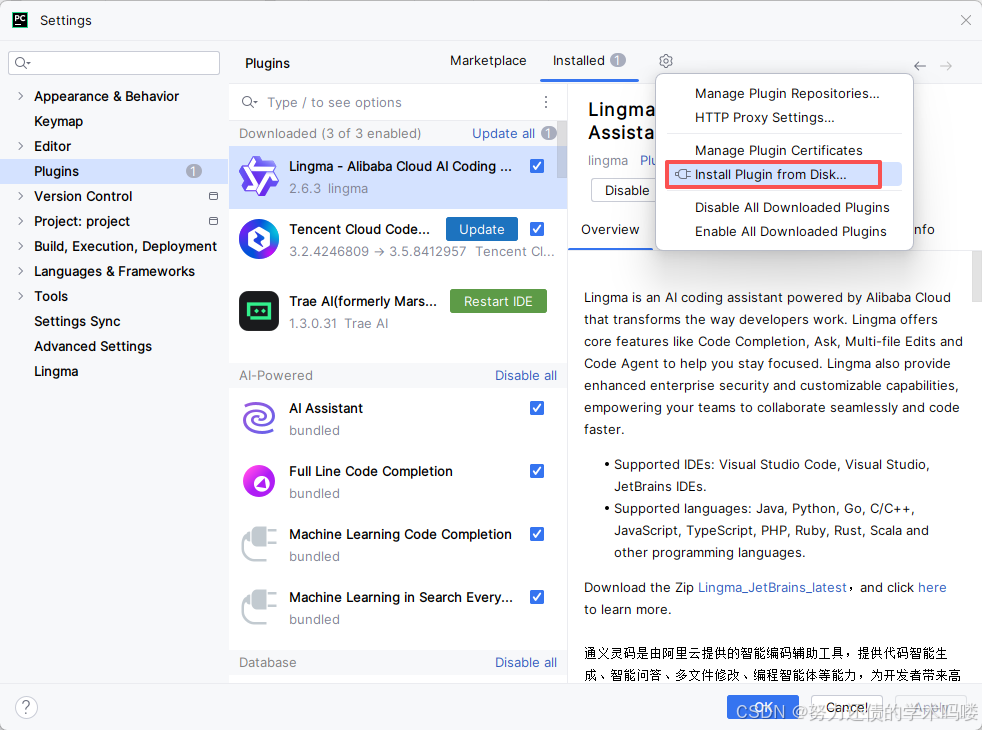Disable the Lingma plugin checkbox

537,166
